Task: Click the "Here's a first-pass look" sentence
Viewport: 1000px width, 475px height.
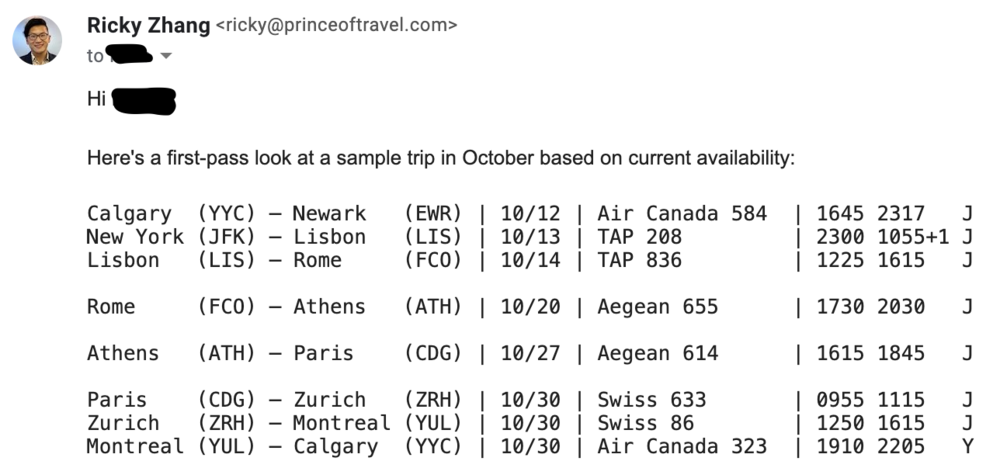Action: (x=440, y=159)
